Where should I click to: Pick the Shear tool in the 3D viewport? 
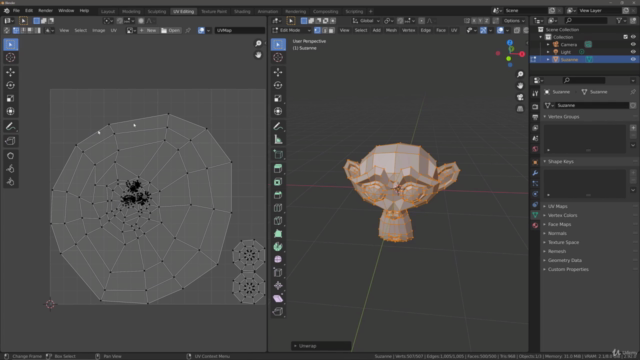(278, 299)
